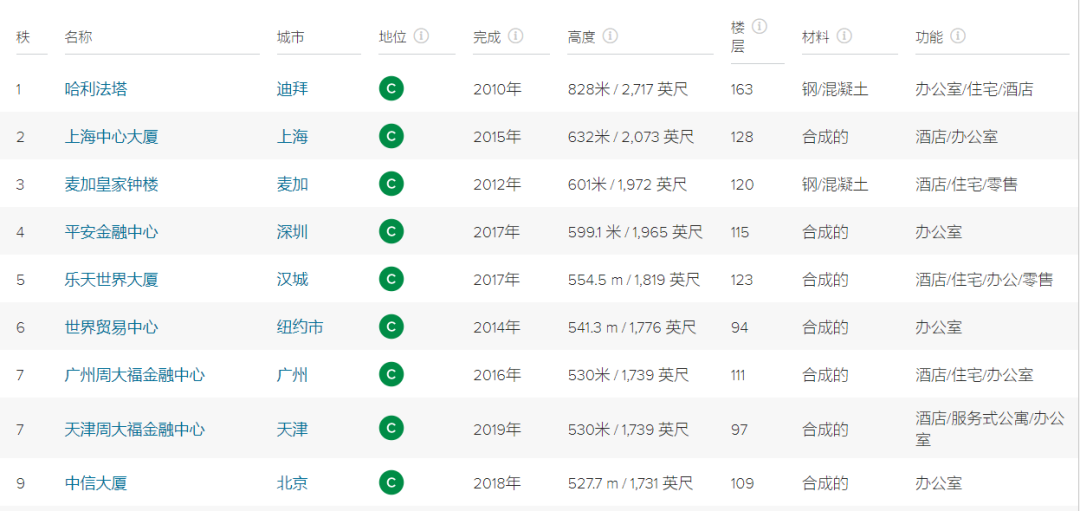
Task: Sort by the 城市 column header
Action: tap(290, 36)
